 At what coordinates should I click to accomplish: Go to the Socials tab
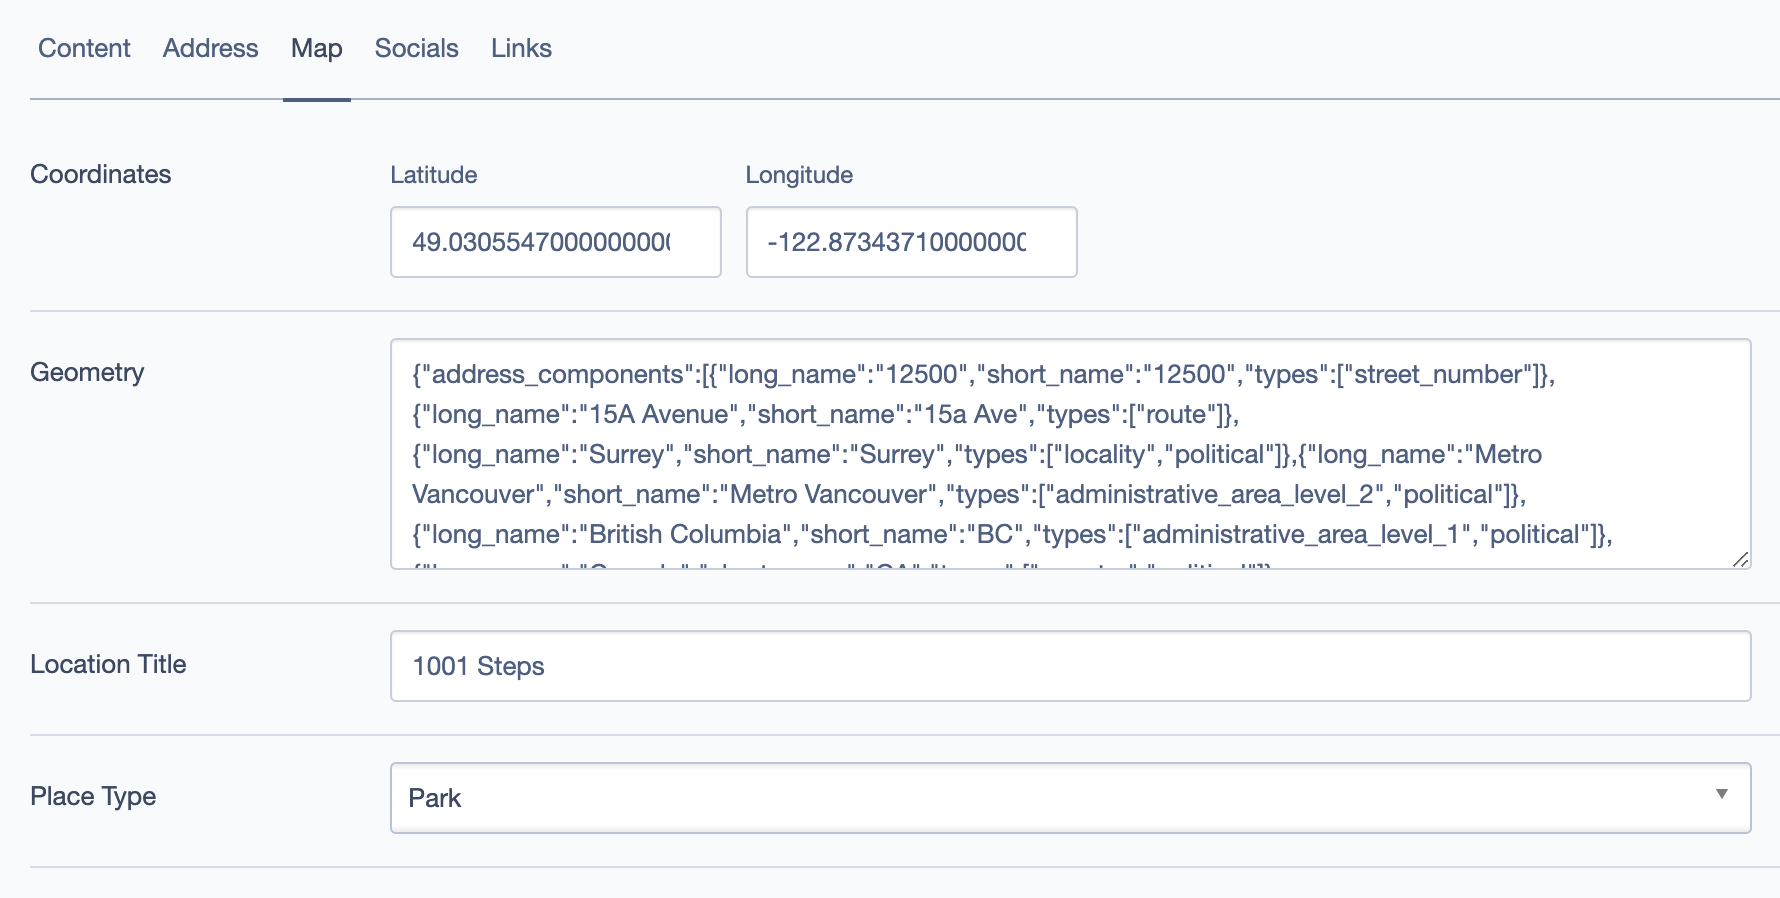pyautogui.click(x=416, y=48)
